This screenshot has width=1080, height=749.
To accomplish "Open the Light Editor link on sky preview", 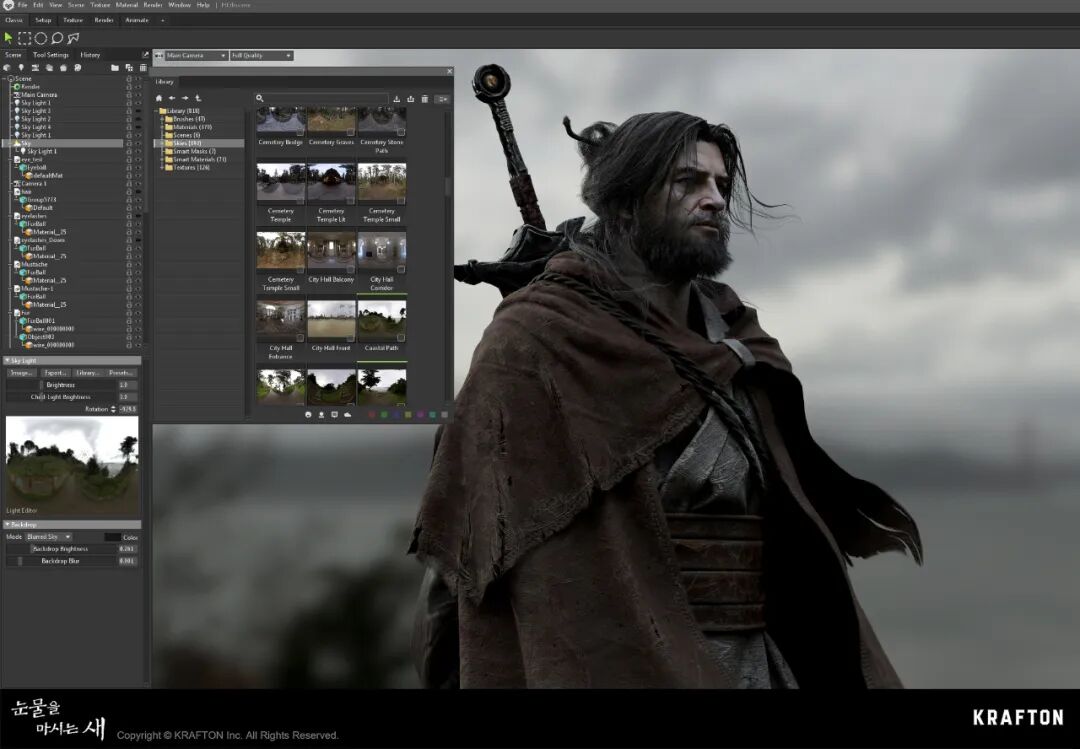I will 22,511.
